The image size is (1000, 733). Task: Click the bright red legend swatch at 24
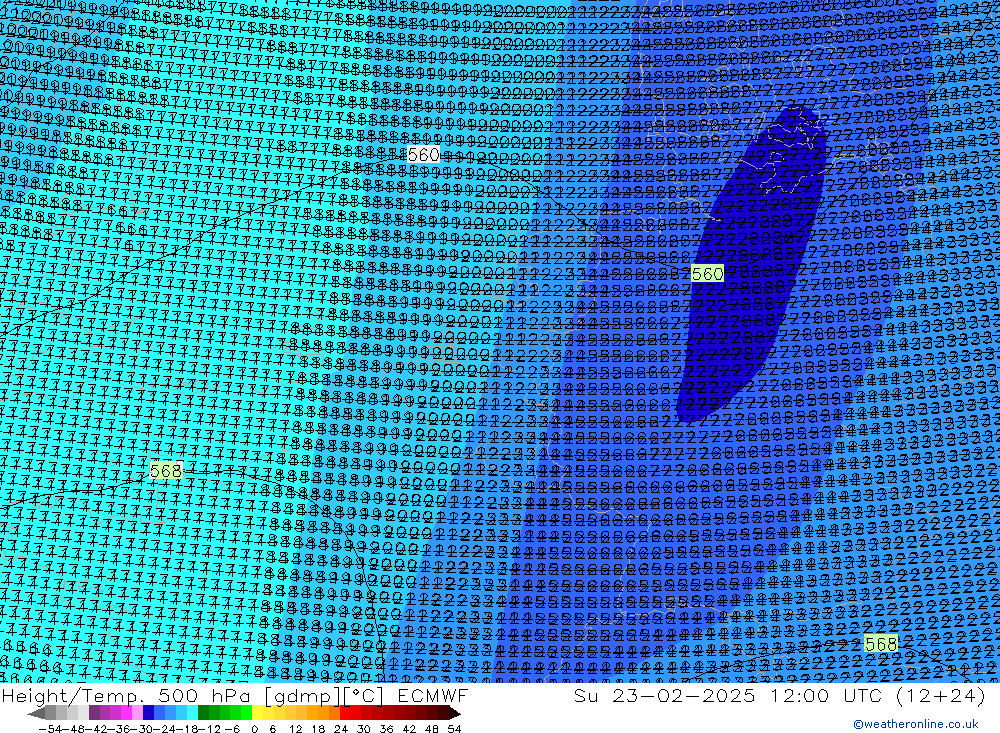[x=345, y=712]
